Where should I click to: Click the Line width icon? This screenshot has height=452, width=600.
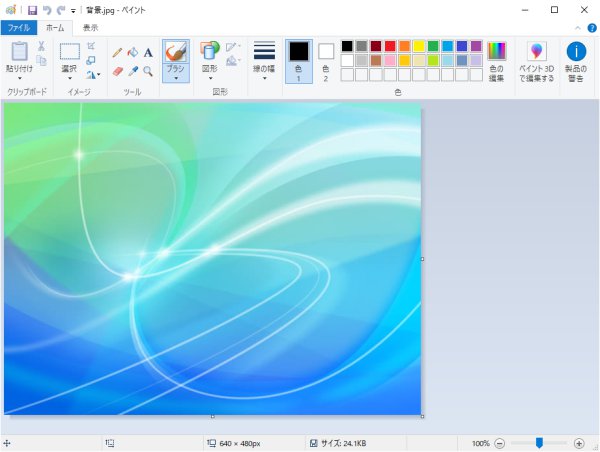264,50
